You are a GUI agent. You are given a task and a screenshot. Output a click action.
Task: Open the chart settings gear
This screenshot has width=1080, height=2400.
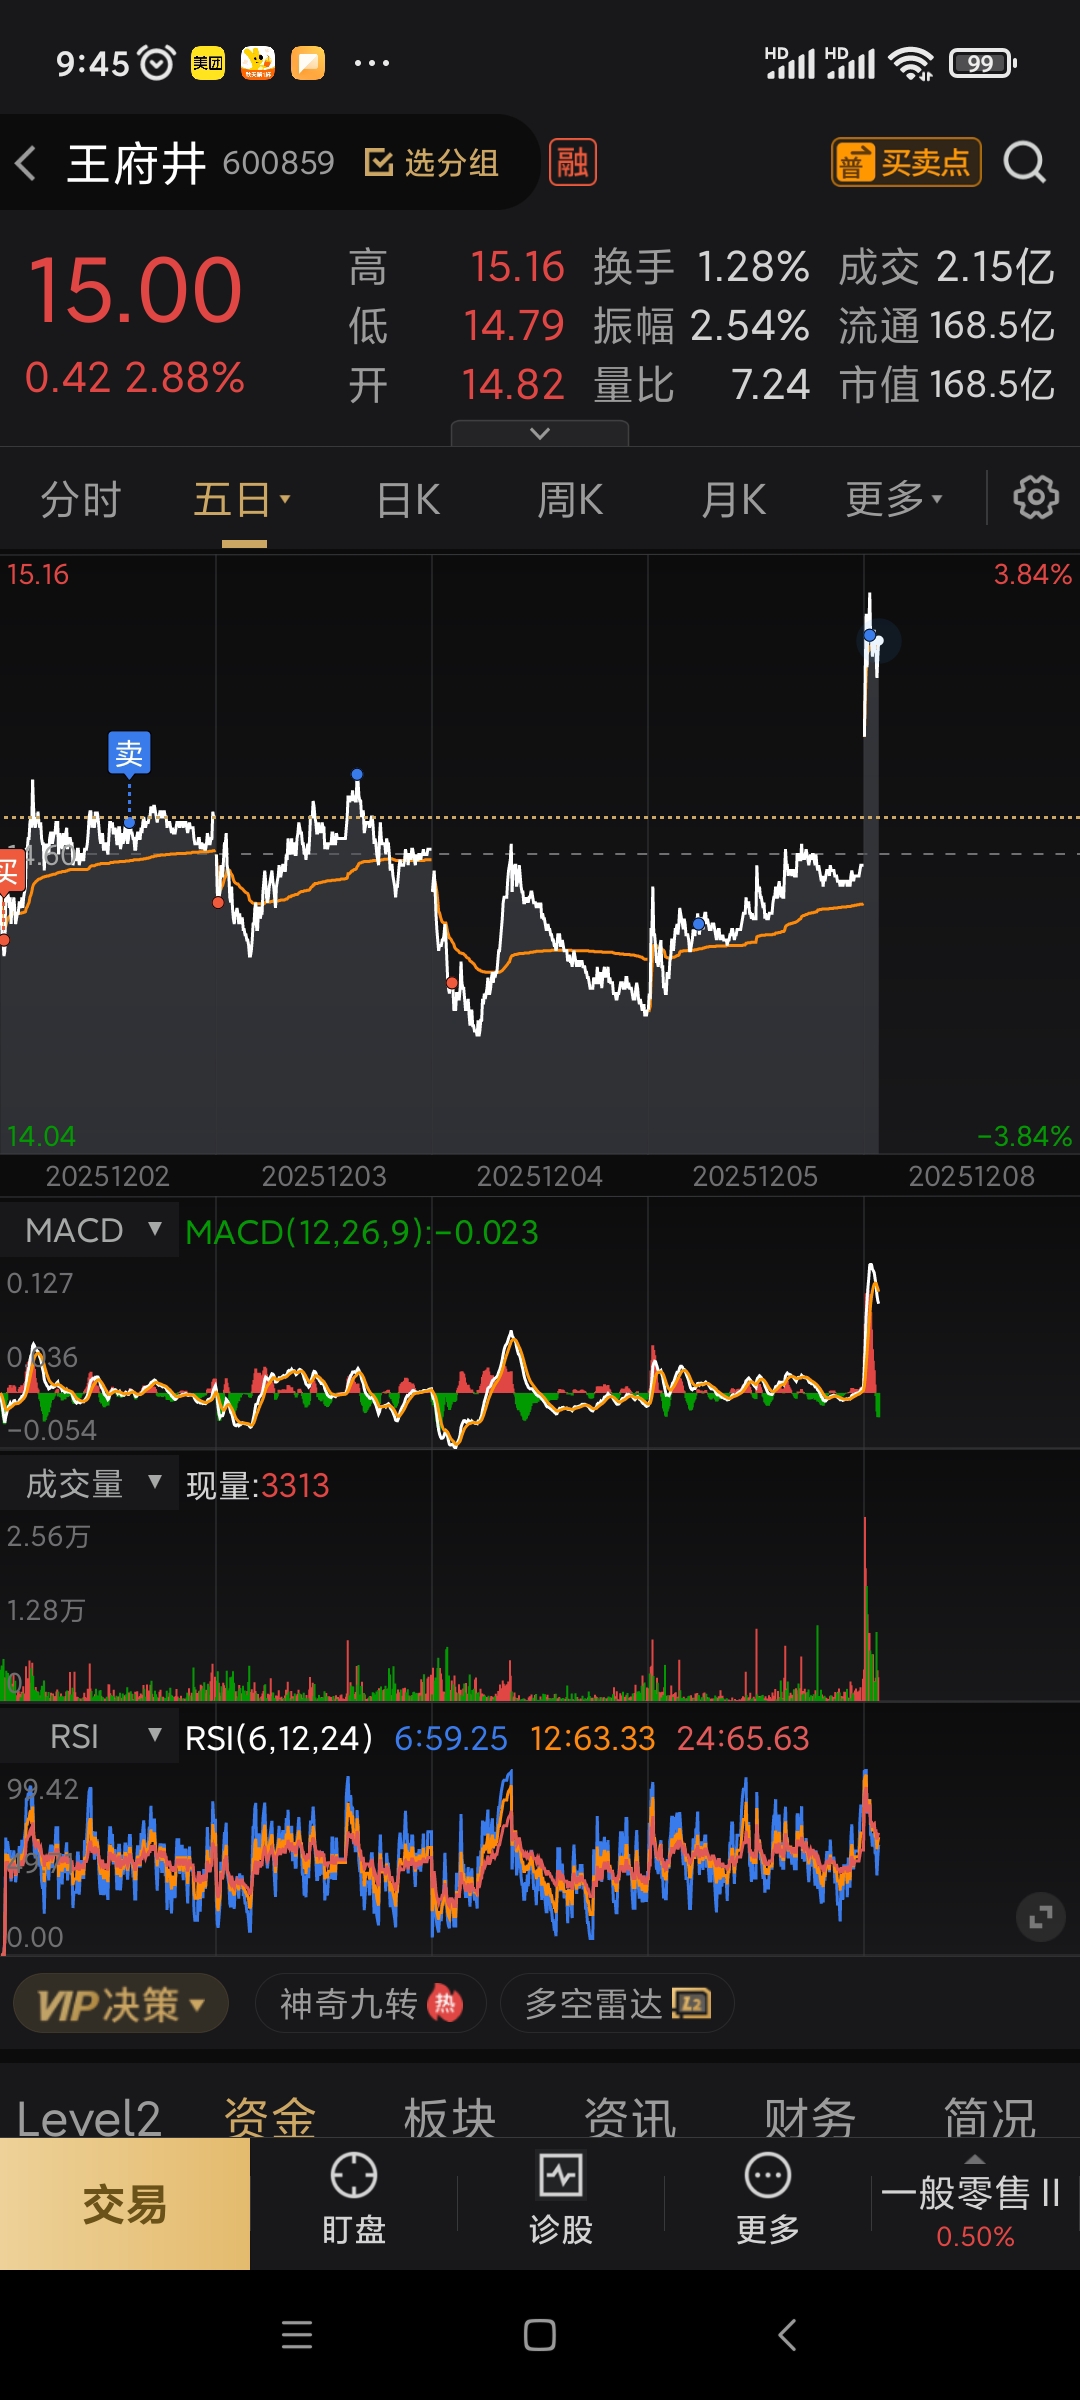[1036, 497]
